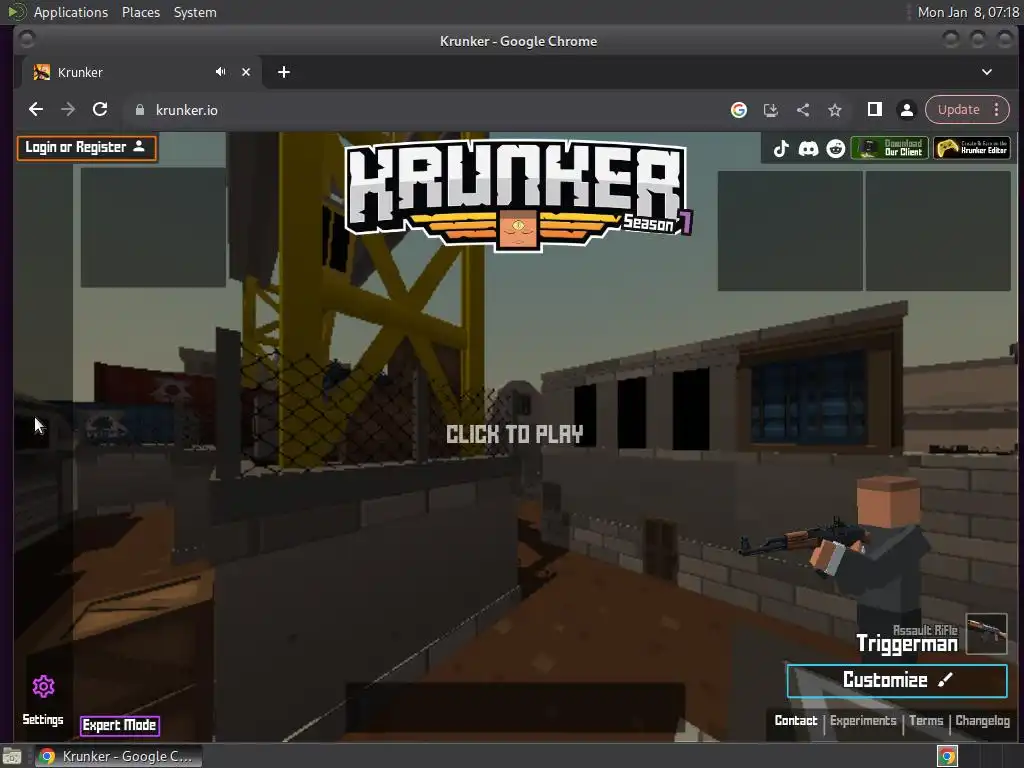Bookmark this page with the star
1024x768 pixels.
pos(835,110)
